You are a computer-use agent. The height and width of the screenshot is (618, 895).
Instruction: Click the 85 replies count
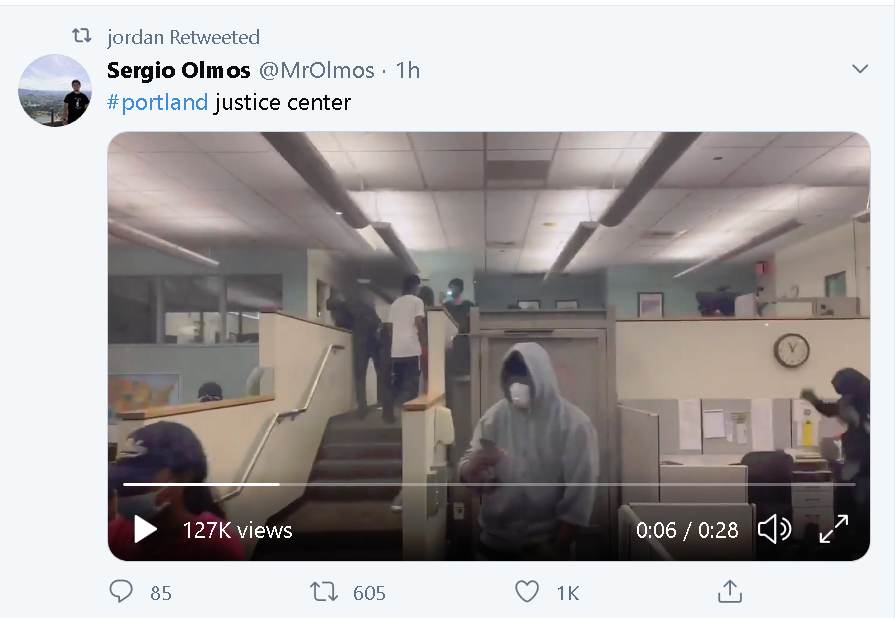(x=161, y=593)
